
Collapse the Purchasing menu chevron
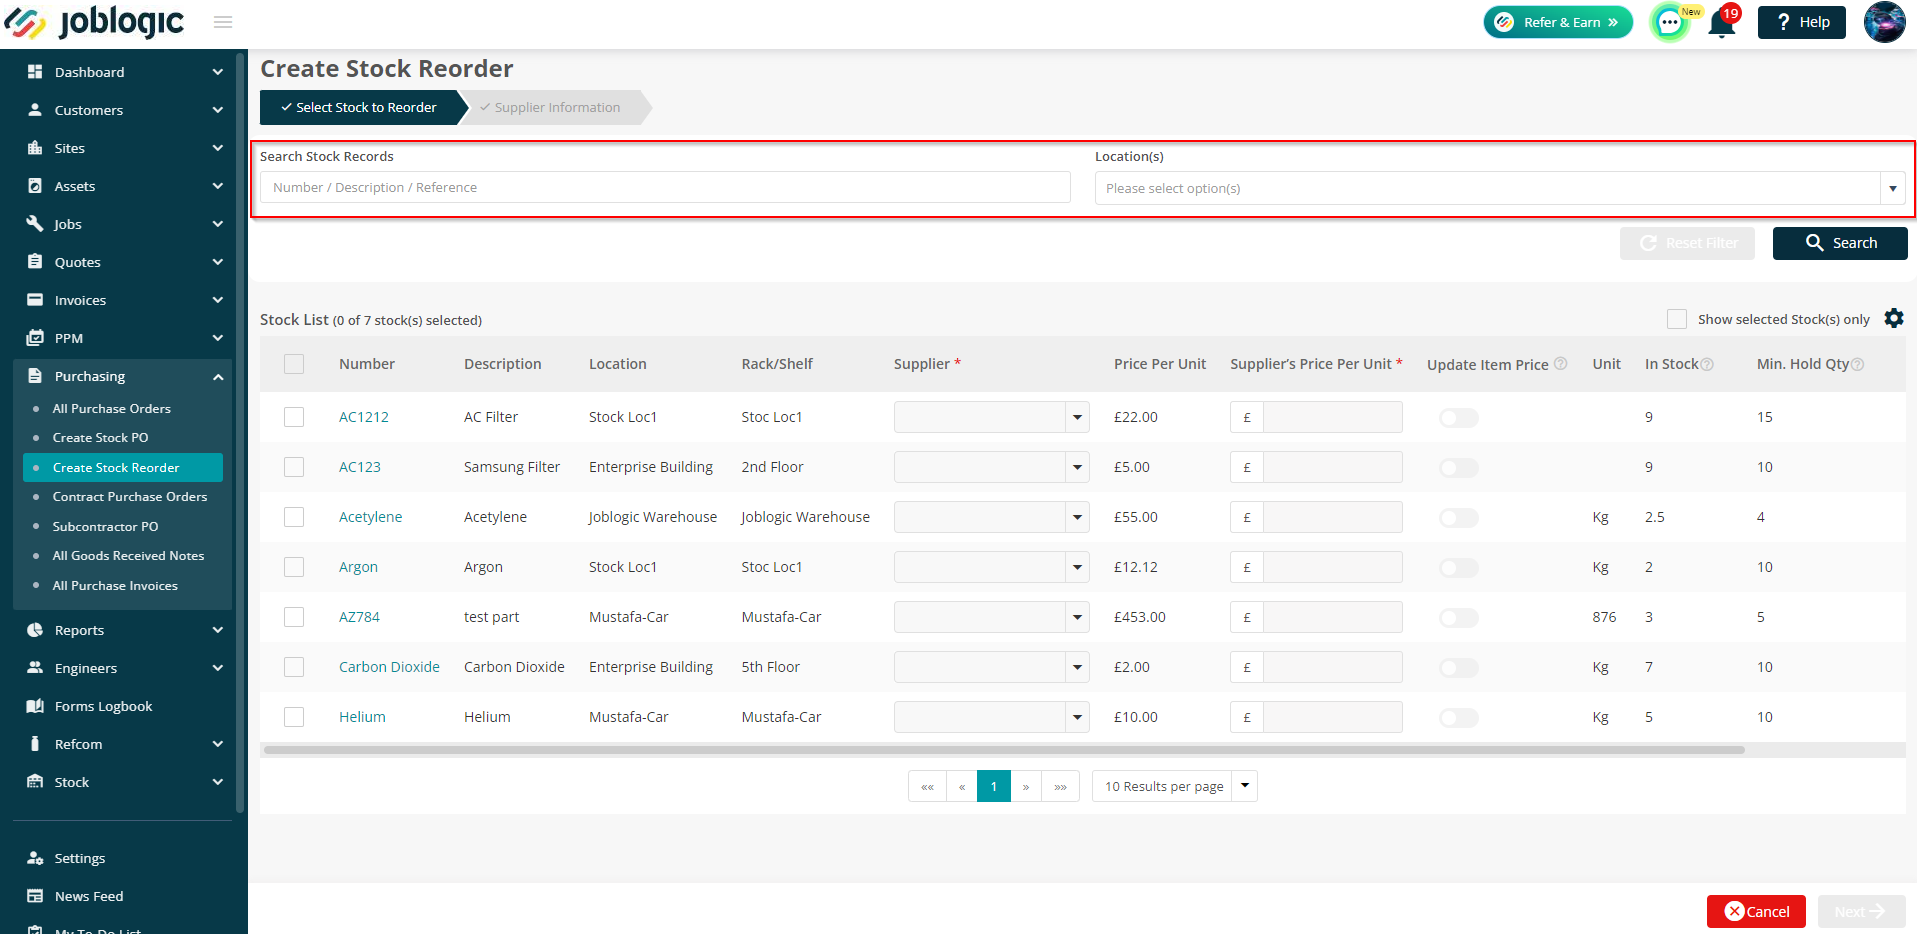(x=218, y=377)
